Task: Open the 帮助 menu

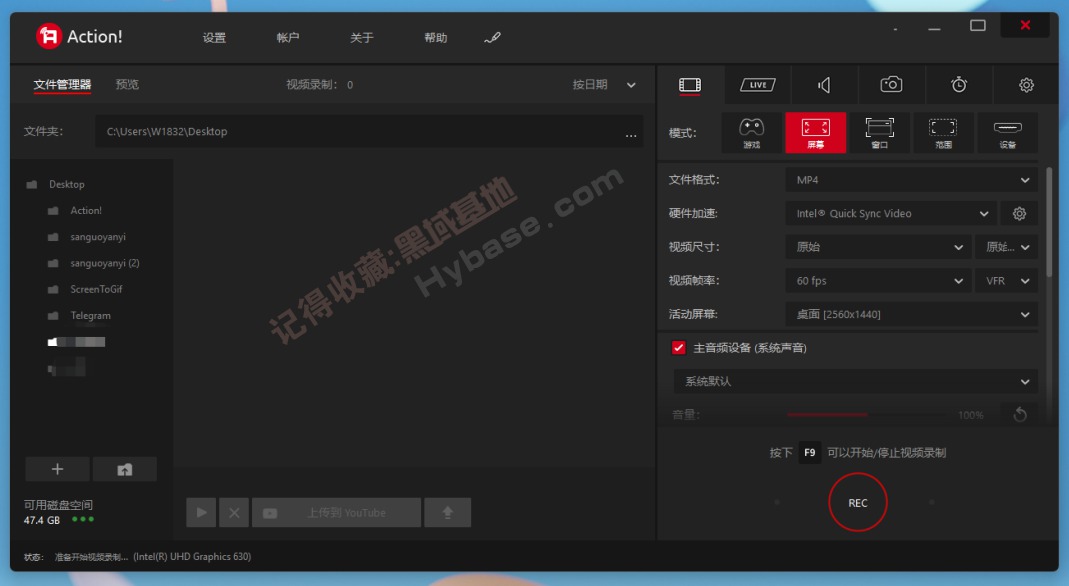Action: (436, 37)
